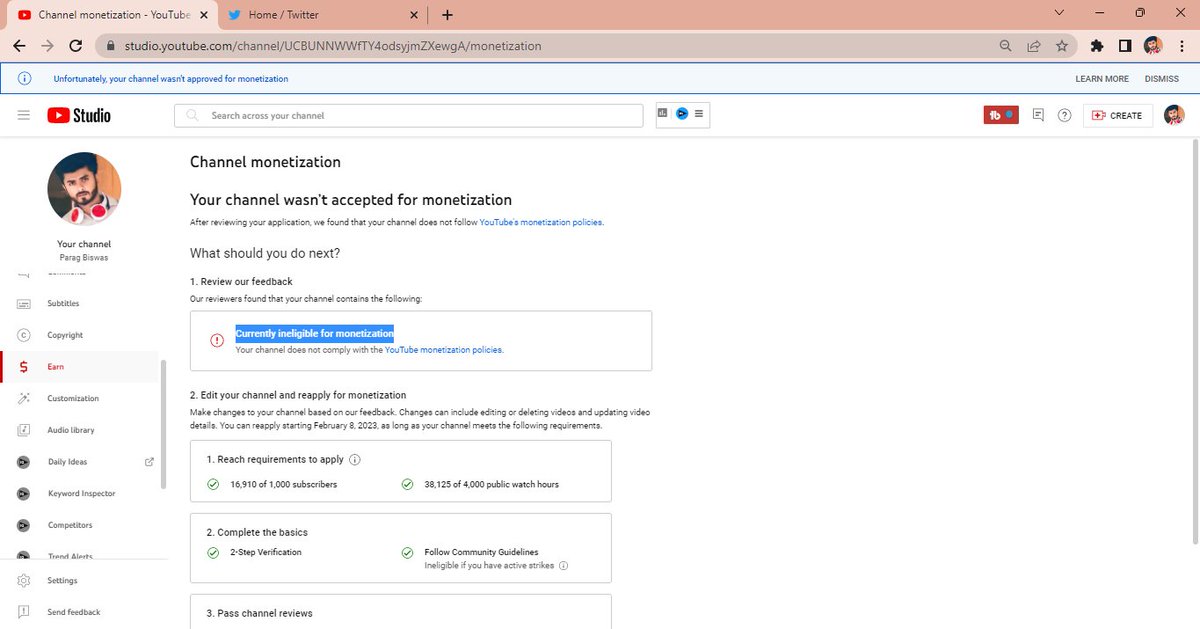Click the Chrome profile avatar

click(x=1153, y=46)
